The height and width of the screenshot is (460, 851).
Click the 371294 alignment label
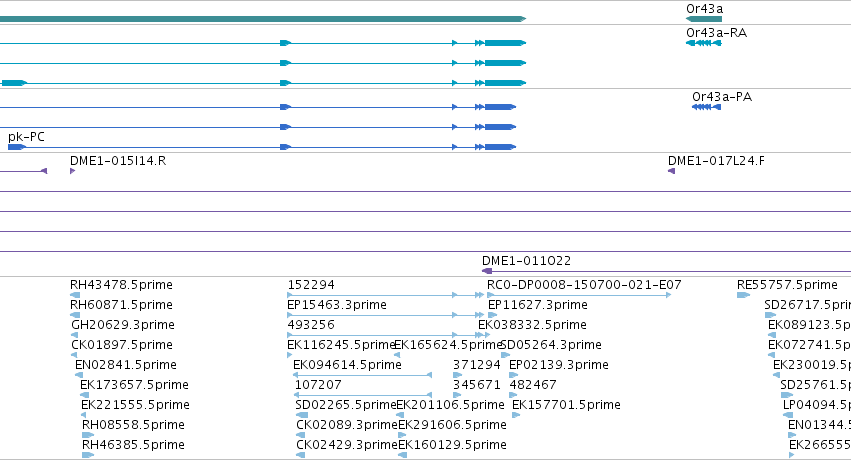477,365
